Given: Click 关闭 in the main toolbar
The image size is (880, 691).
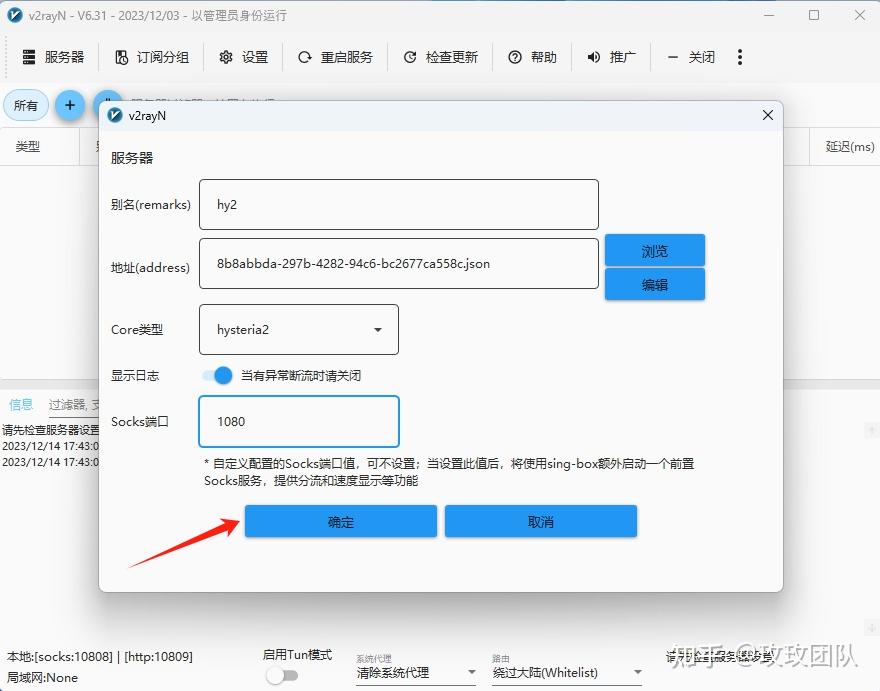Looking at the screenshot, I should click(x=691, y=57).
